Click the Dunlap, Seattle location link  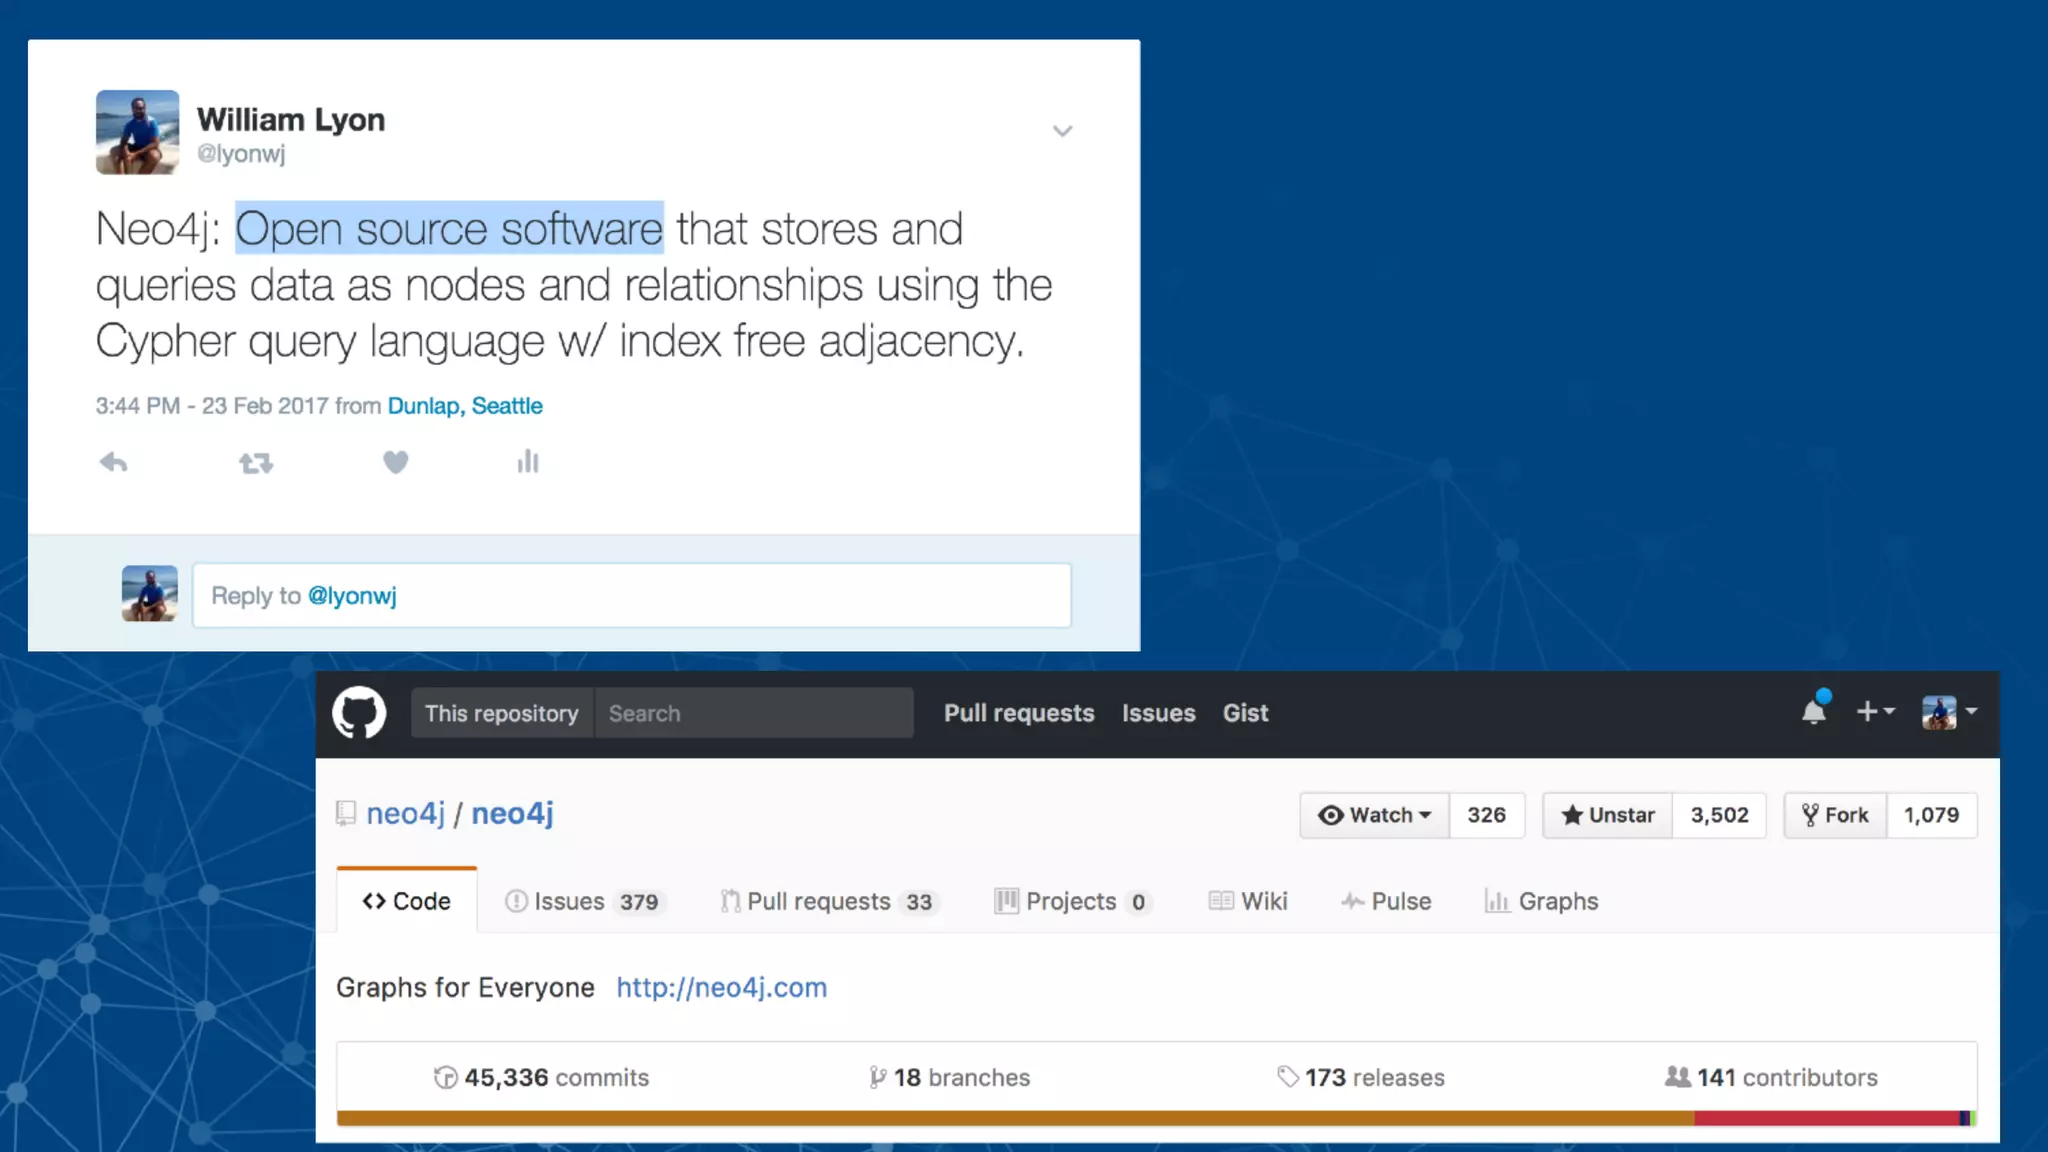[x=465, y=406]
